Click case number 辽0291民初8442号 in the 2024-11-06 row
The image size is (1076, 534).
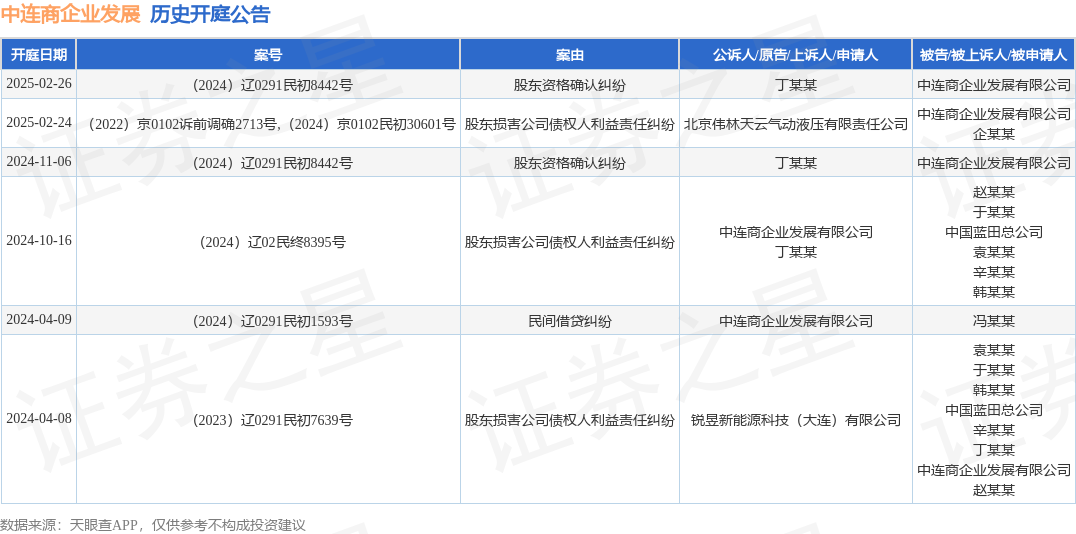(268, 163)
